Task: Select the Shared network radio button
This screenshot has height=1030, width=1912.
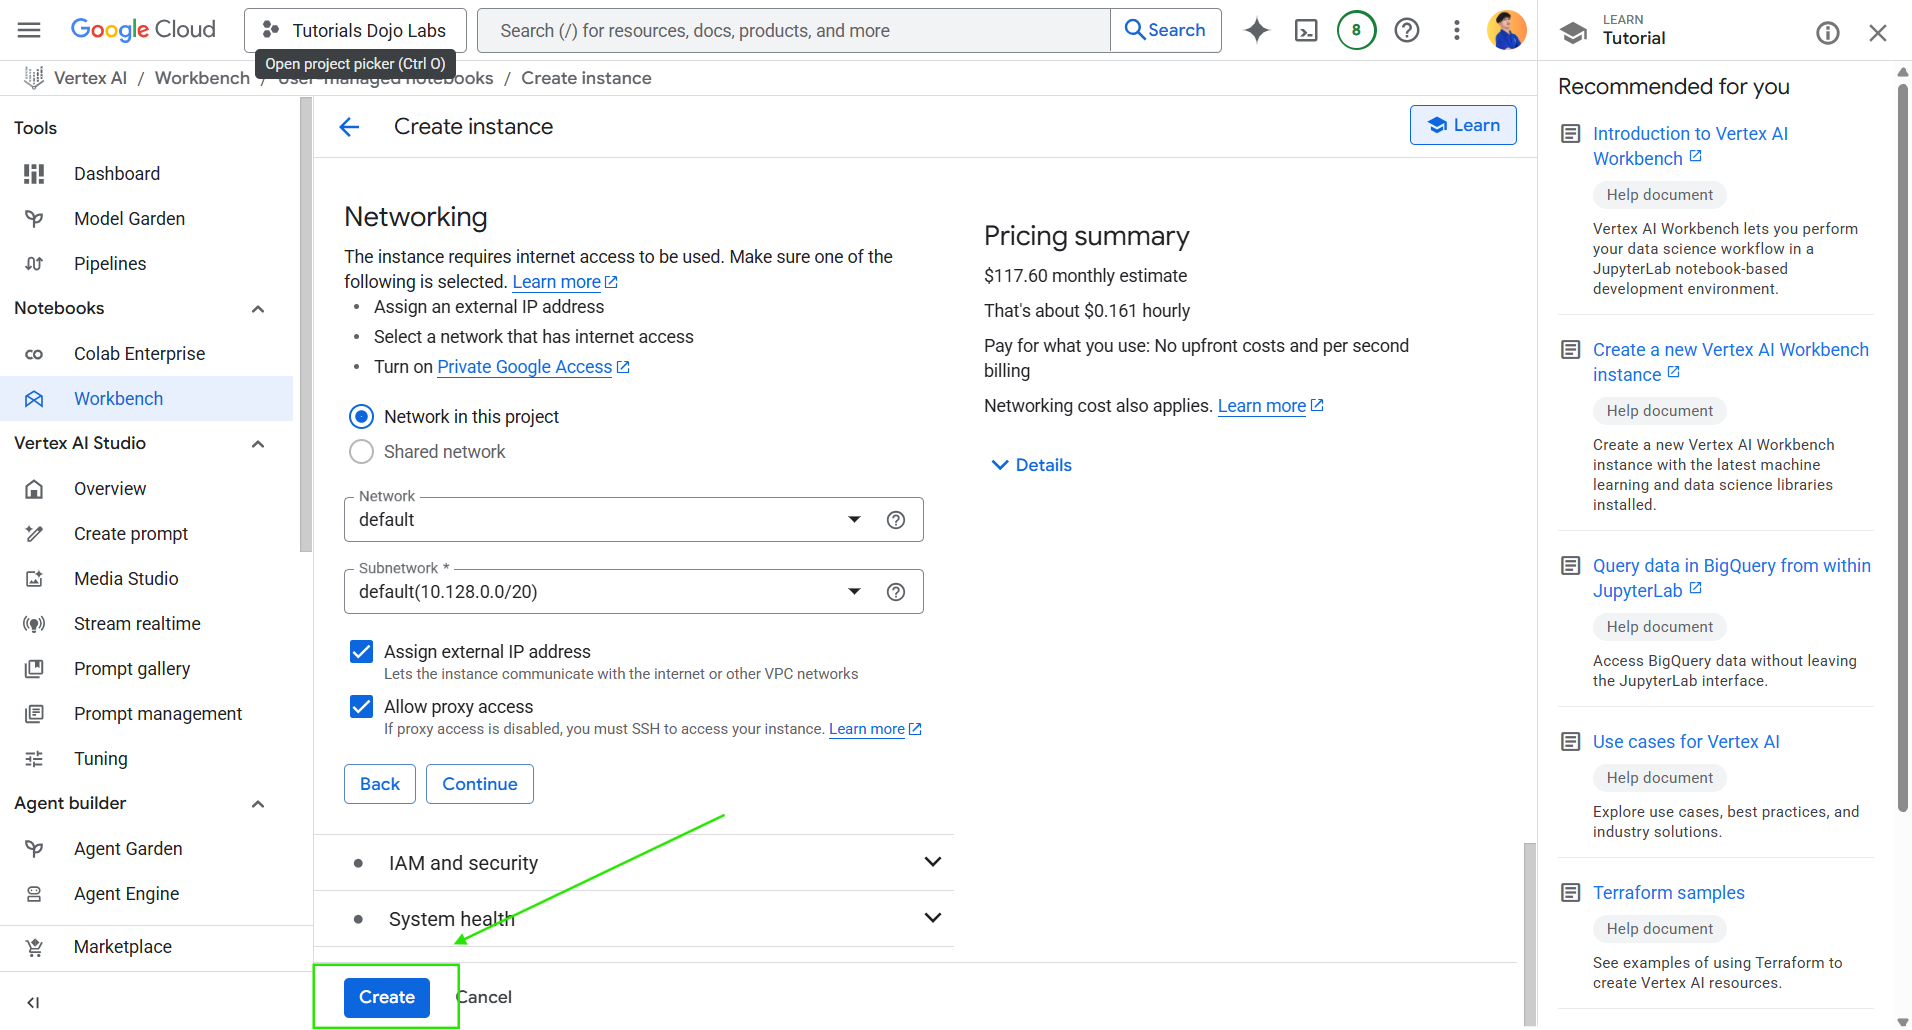Action: click(x=361, y=452)
